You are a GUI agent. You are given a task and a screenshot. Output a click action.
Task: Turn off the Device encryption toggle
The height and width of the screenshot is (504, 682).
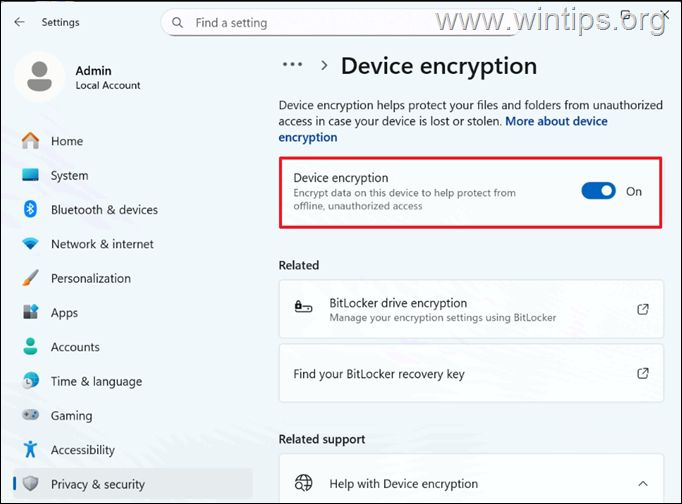click(x=598, y=191)
